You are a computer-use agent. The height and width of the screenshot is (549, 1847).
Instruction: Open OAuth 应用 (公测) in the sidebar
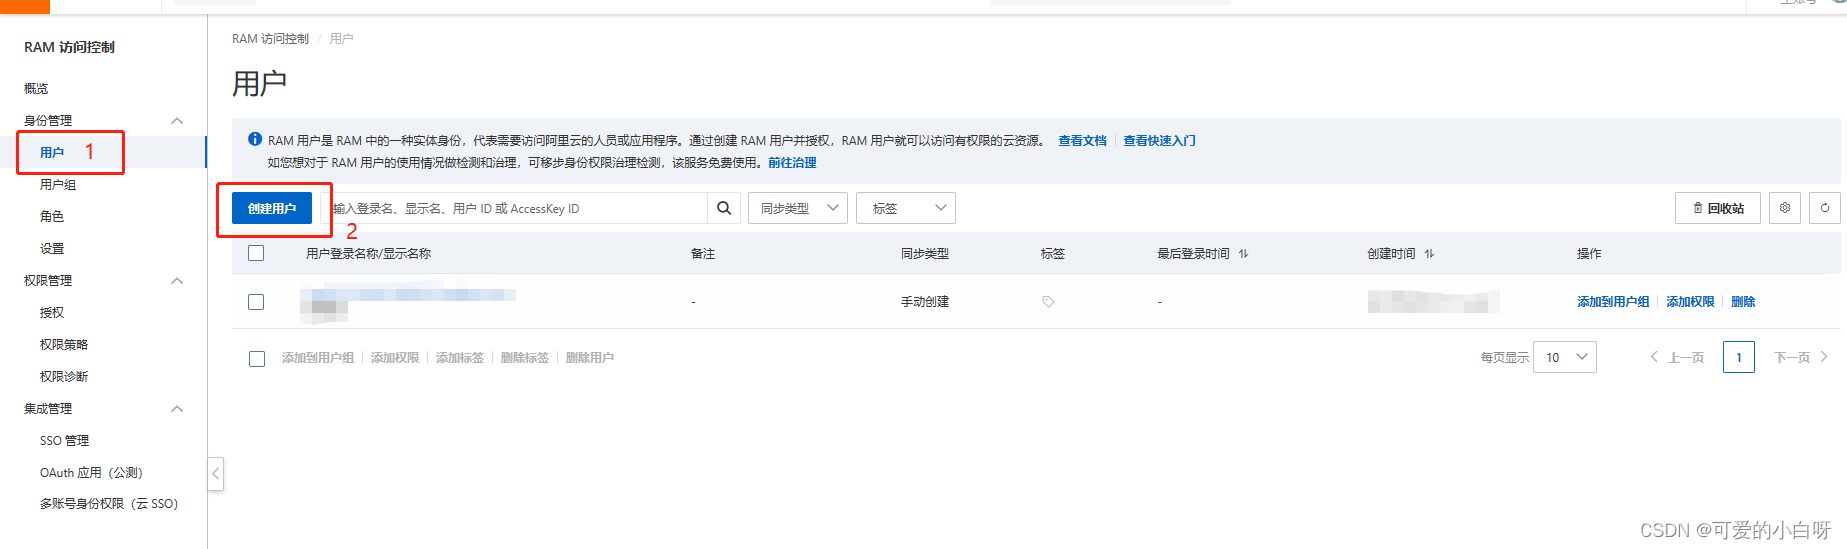[x=92, y=472]
